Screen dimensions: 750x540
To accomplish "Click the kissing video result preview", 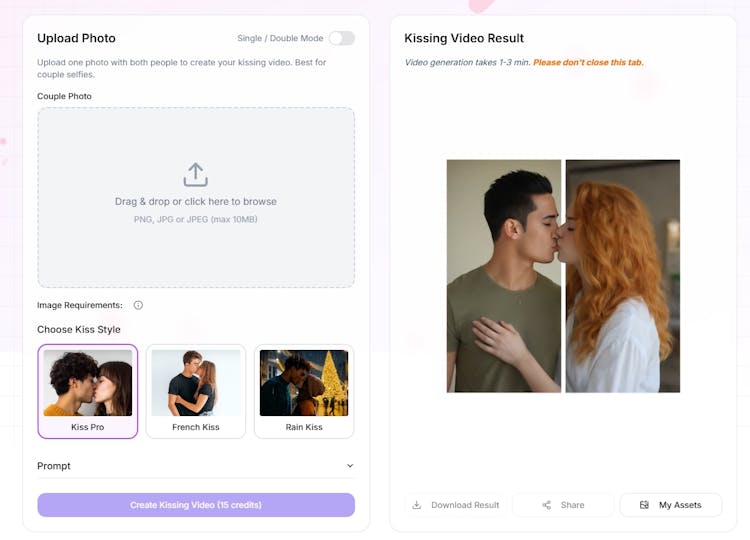I will pyautogui.click(x=563, y=276).
